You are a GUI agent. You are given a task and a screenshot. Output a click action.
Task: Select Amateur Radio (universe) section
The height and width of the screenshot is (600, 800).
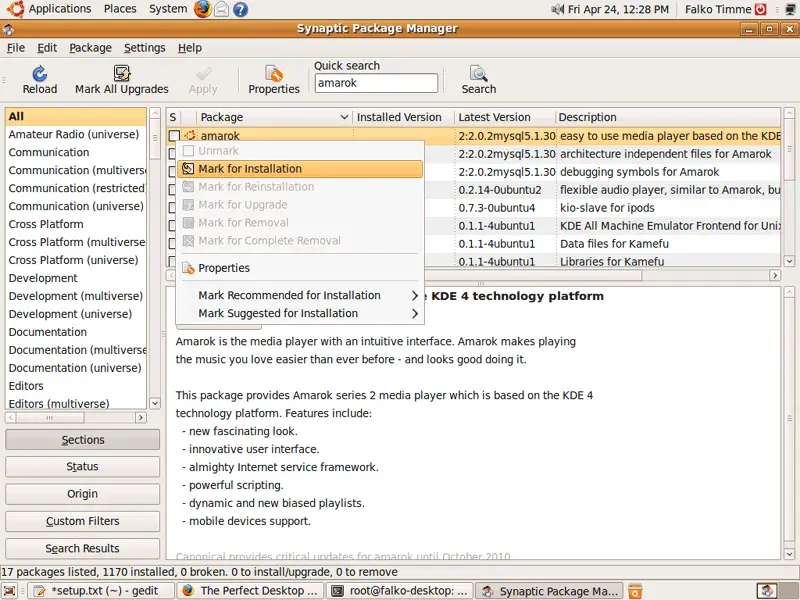click(76, 134)
